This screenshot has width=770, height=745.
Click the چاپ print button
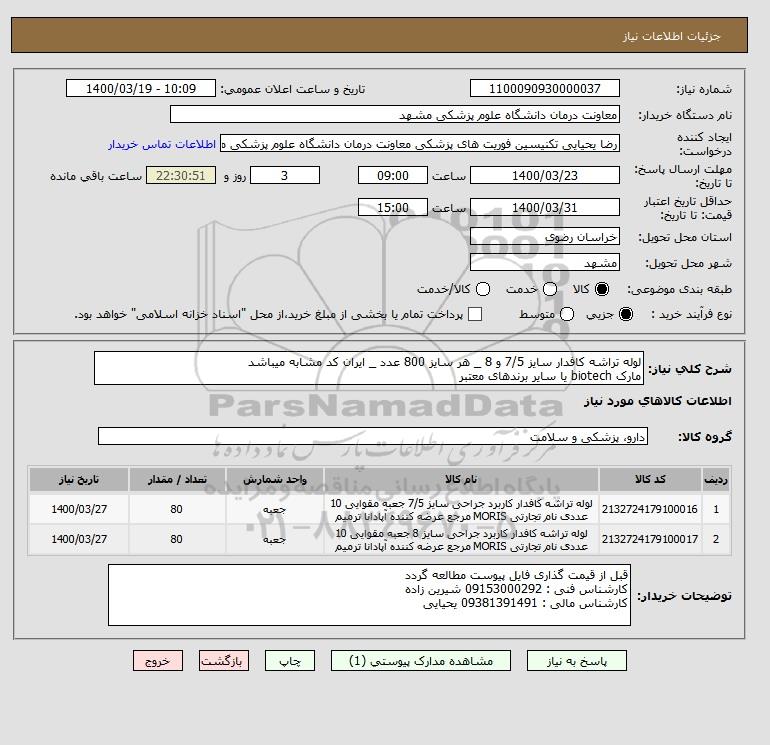[x=290, y=661]
